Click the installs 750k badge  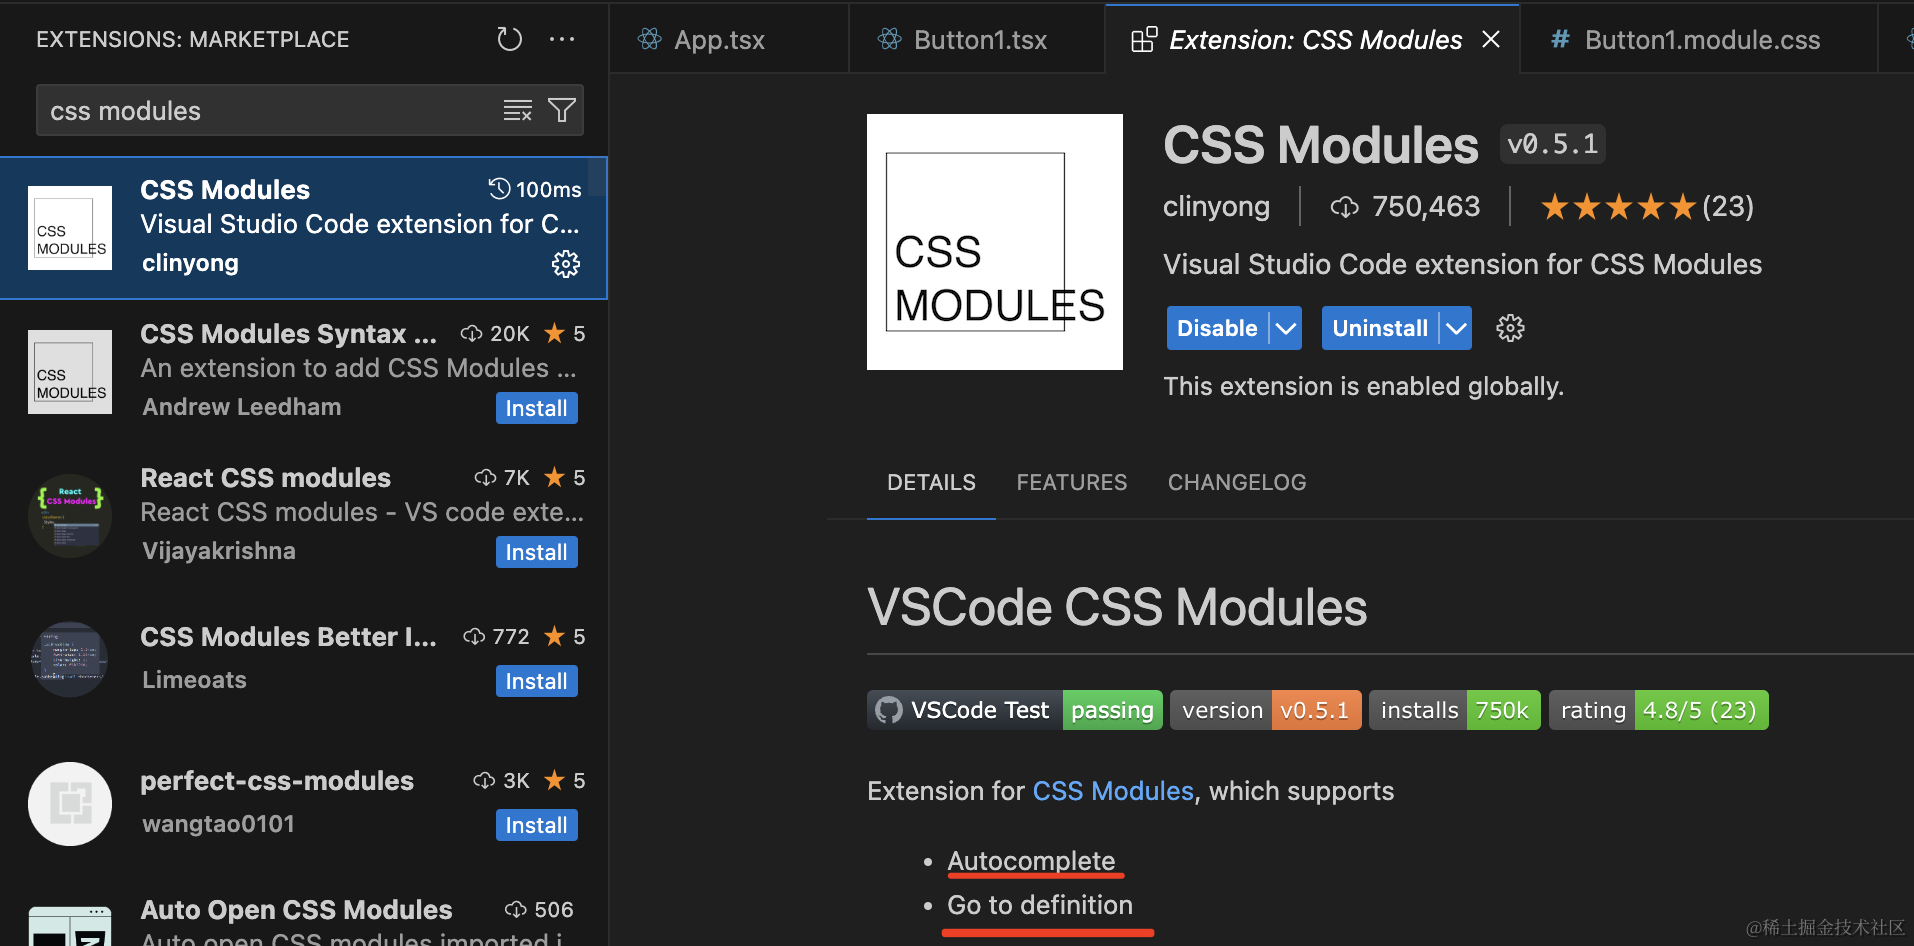tap(1455, 710)
